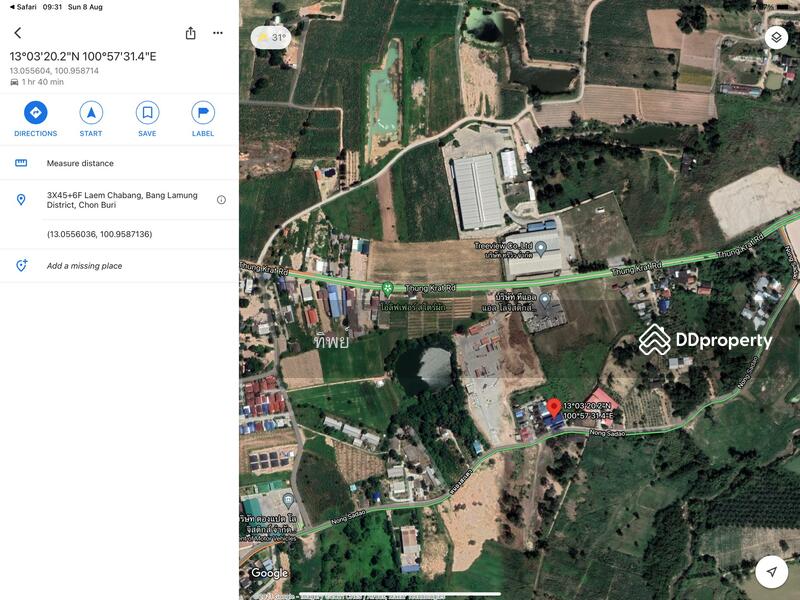Open the three-dot more options menu

point(218,33)
